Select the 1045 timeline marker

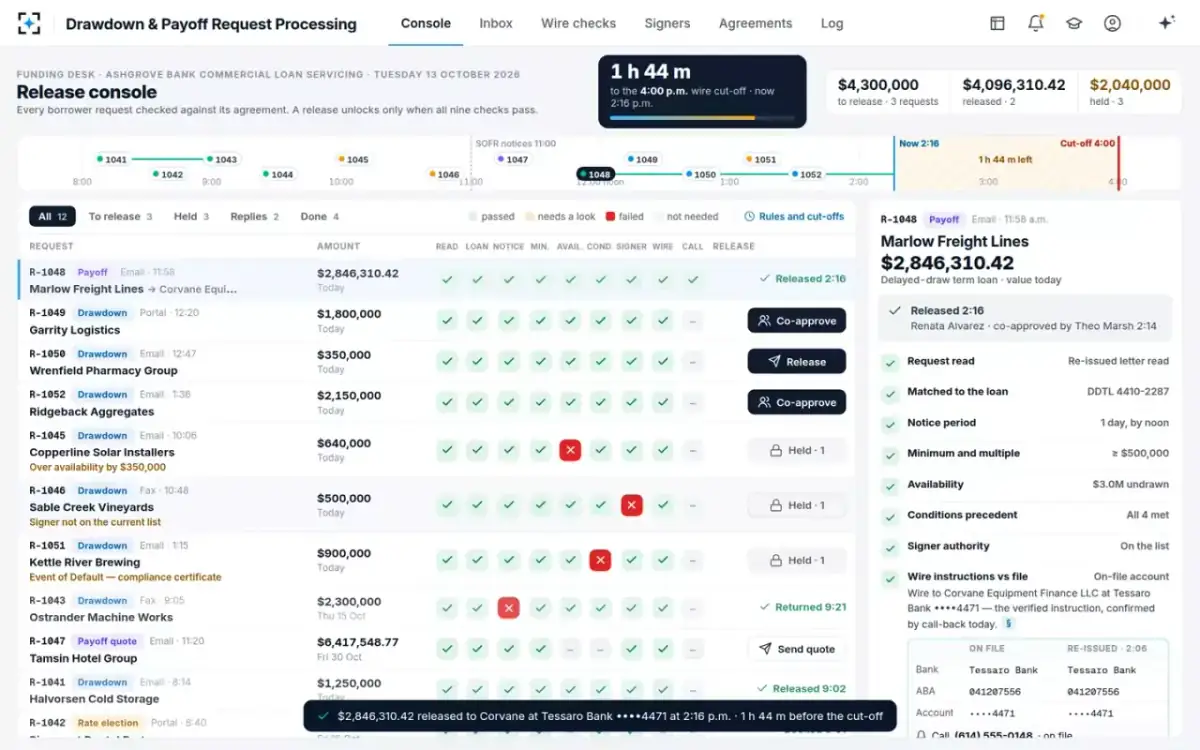point(353,159)
